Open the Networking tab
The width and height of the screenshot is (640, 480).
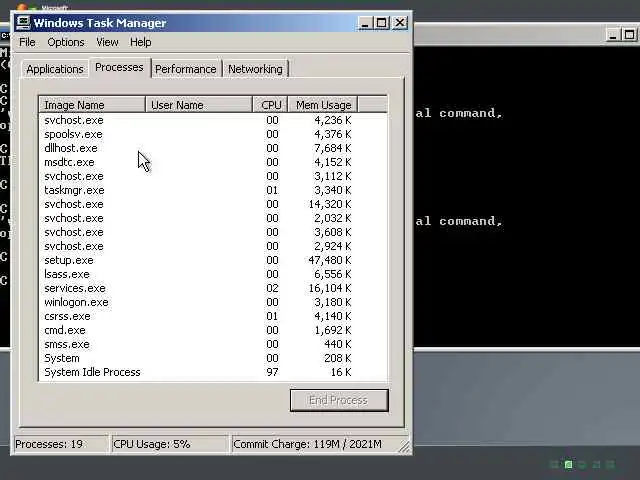point(255,69)
